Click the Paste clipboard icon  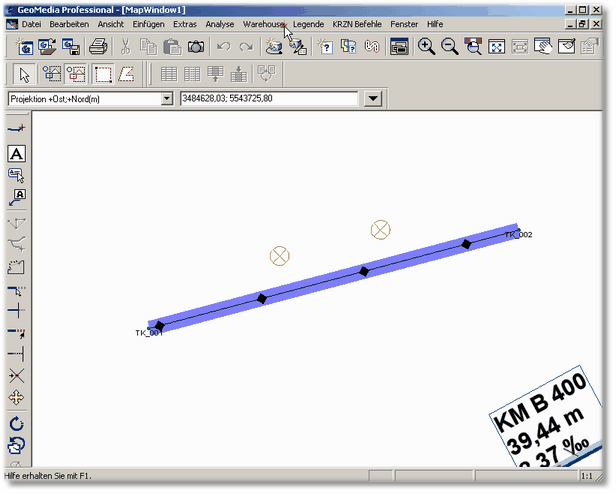tap(172, 46)
